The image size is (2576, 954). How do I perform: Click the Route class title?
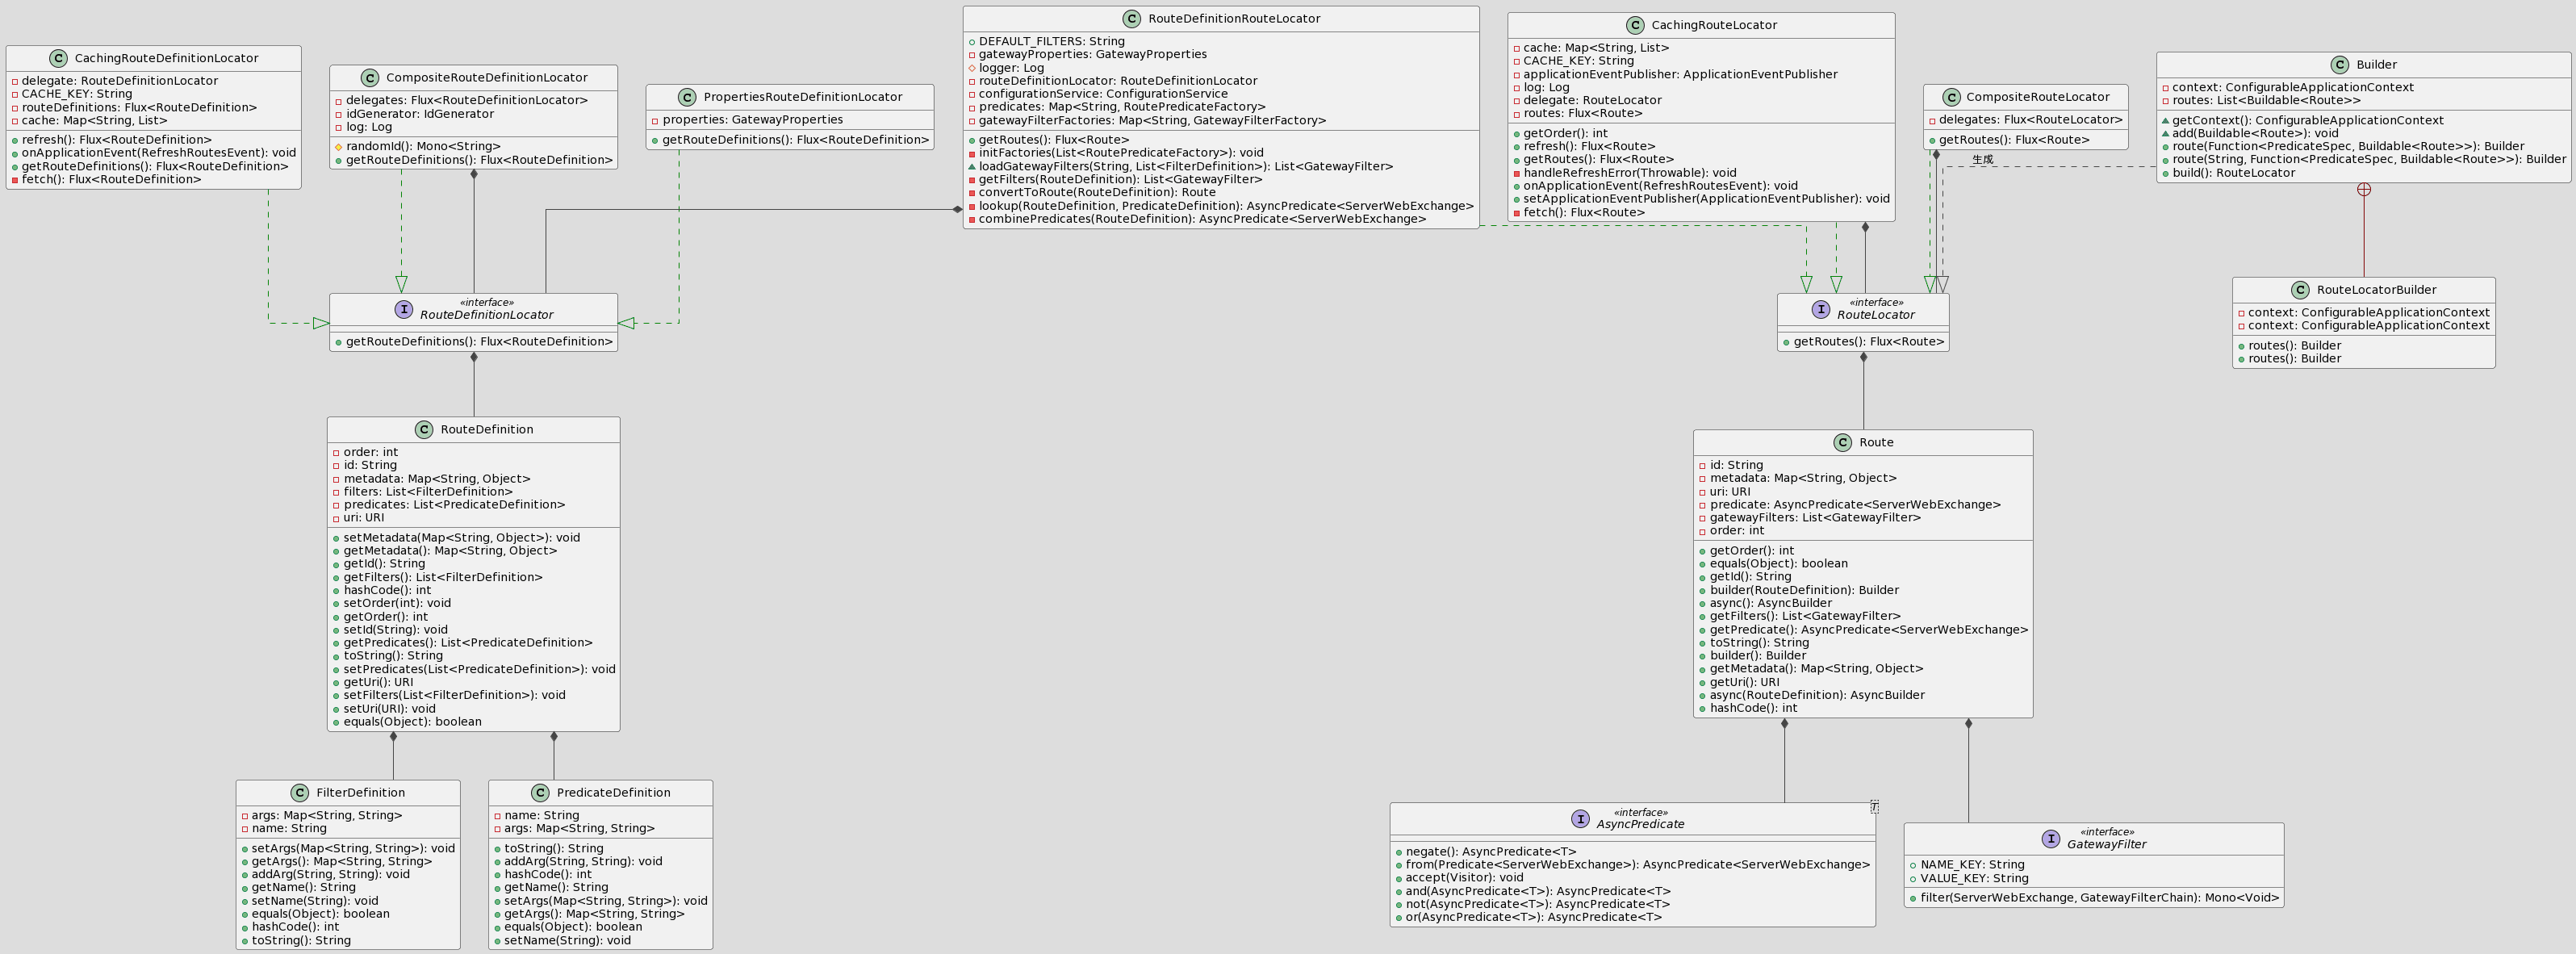pos(1876,443)
